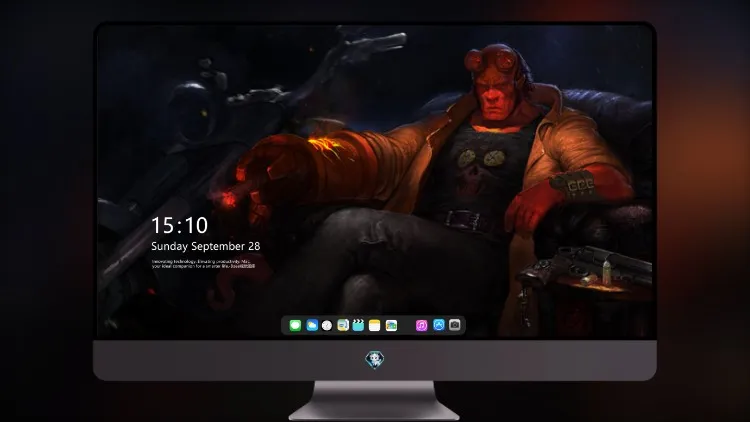The height and width of the screenshot is (422, 750).
Task: Open the colorful Photos gallery icon
Action: click(x=391, y=325)
